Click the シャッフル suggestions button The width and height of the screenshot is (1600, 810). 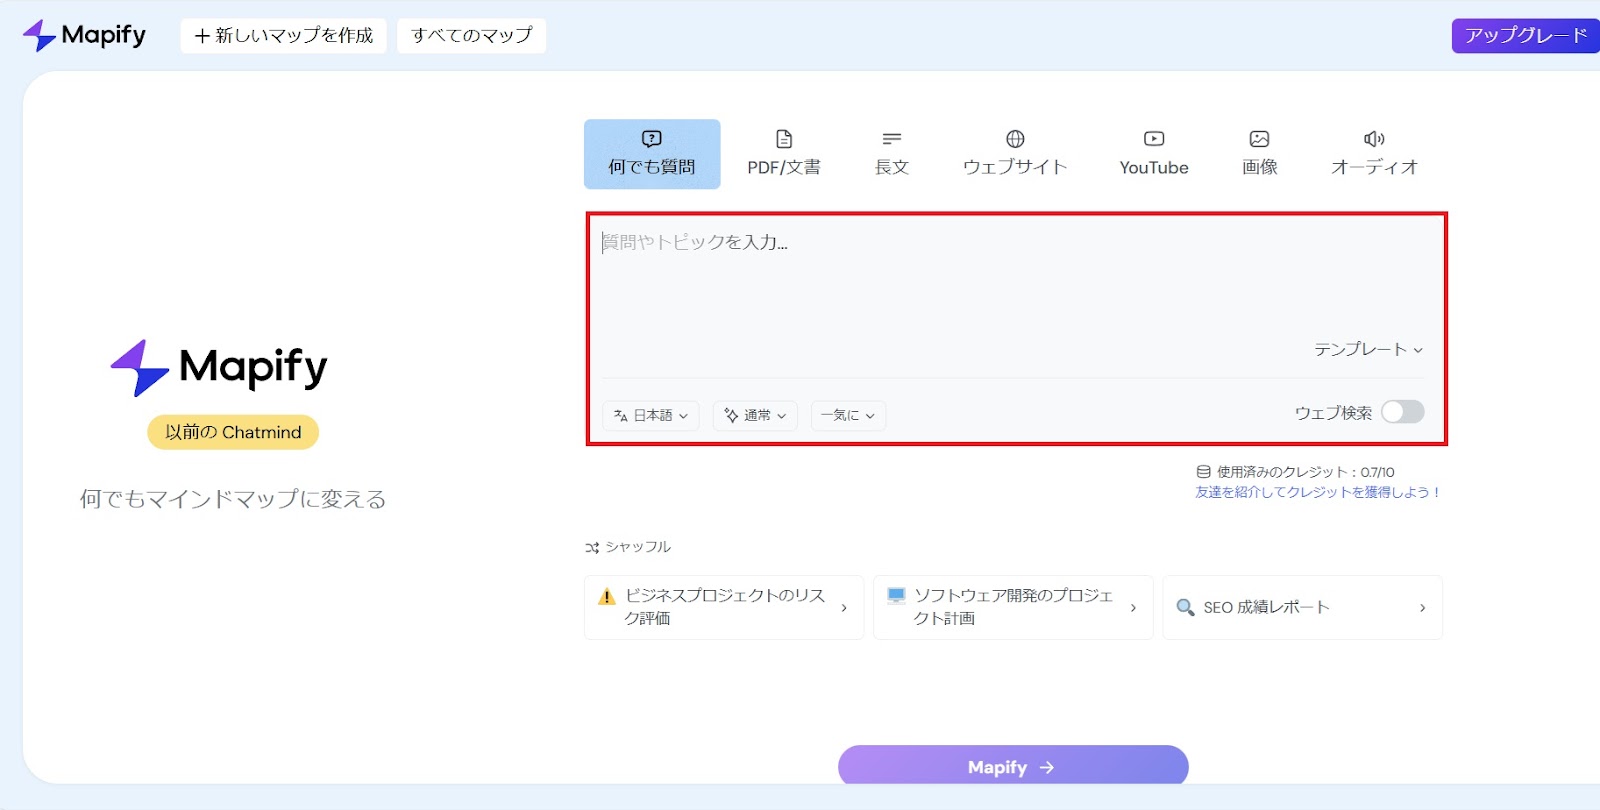(628, 547)
